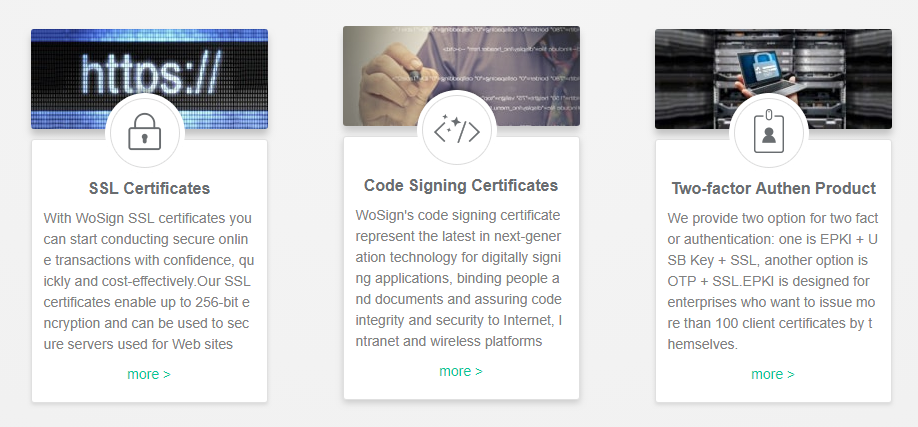Click the code brackets sparkle icon
918x427 pixels.
[457, 129]
